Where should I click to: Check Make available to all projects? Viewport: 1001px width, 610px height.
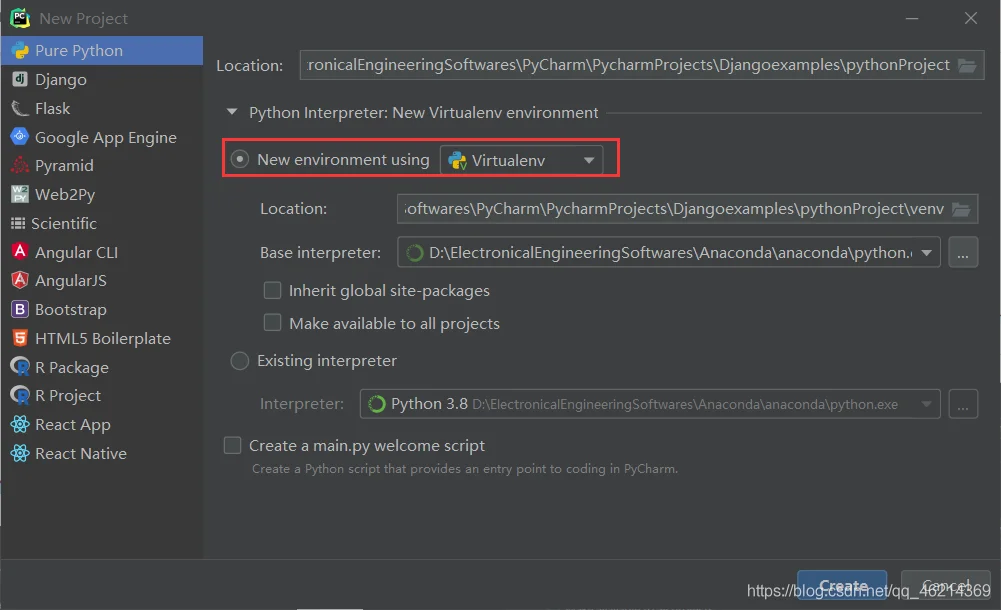click(x=273, y=323)
